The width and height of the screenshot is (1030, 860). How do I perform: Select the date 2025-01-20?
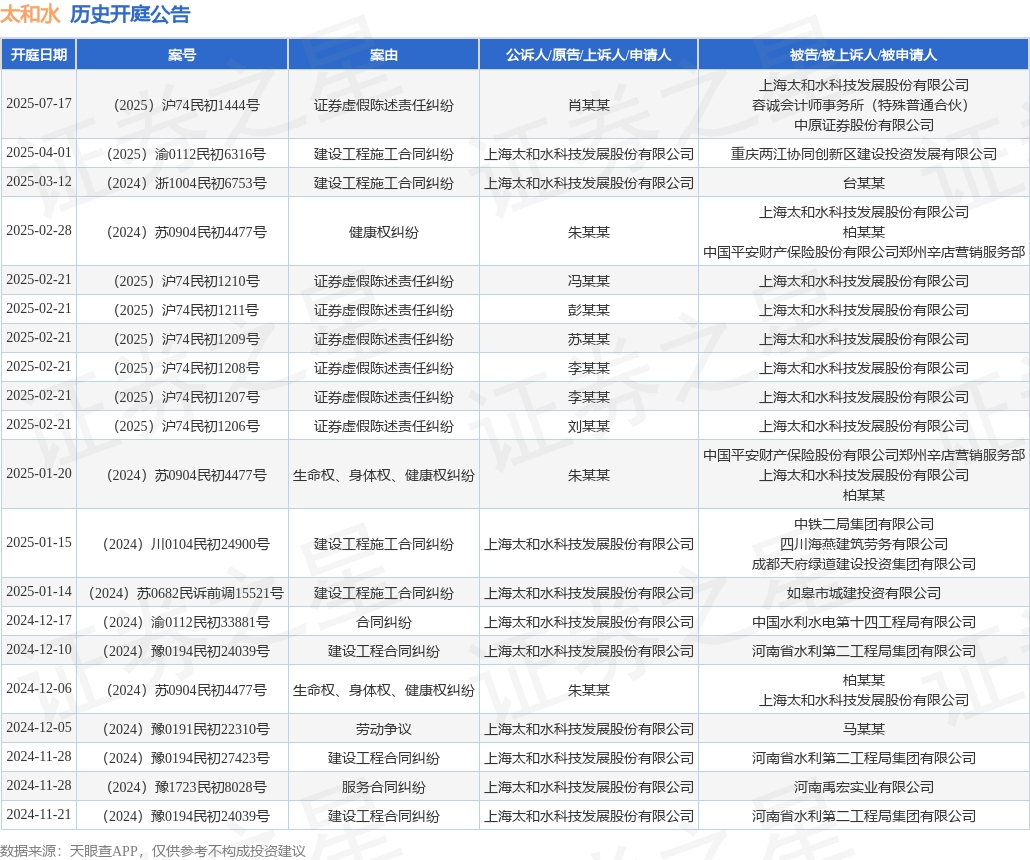(x=39, y=474)
